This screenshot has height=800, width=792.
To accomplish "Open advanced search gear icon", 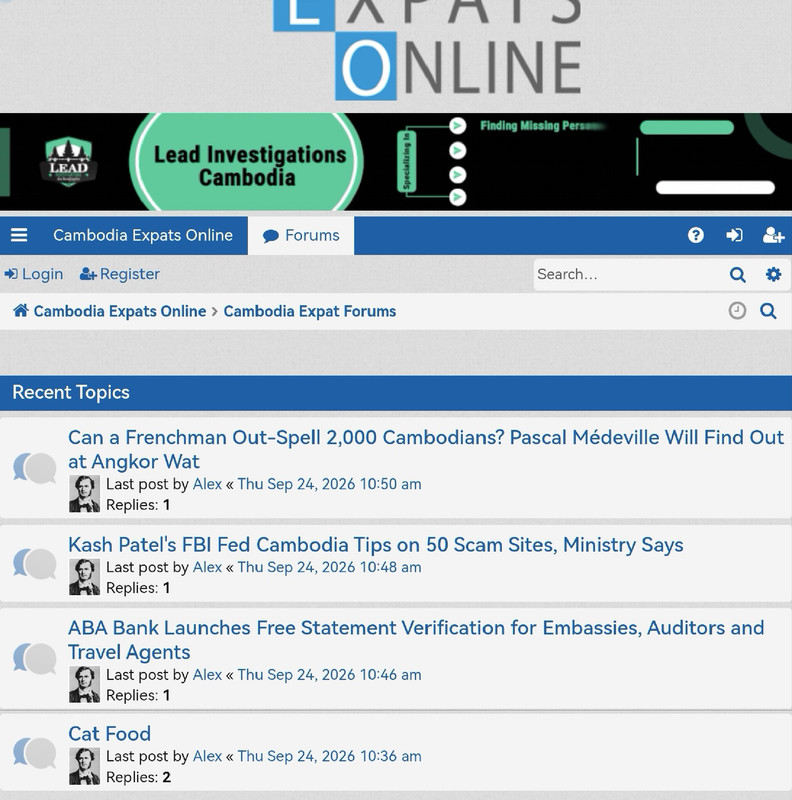I will point(774,274).
